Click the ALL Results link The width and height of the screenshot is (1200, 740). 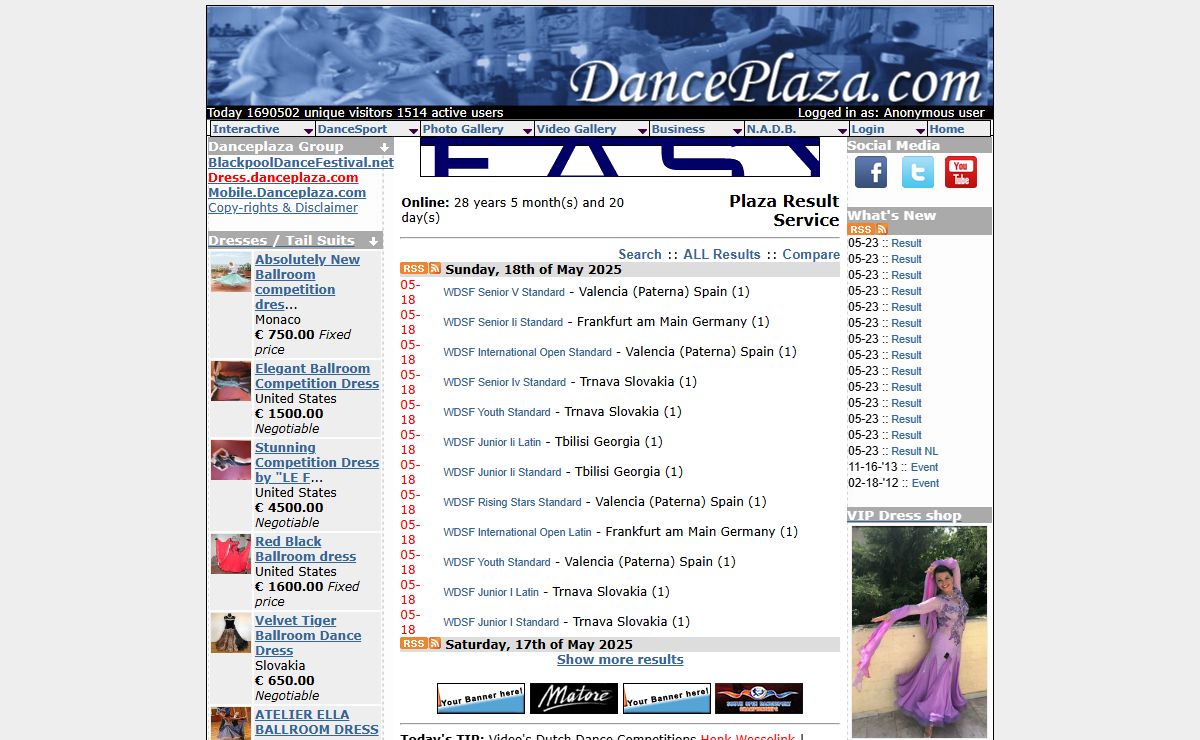(722, 254)
